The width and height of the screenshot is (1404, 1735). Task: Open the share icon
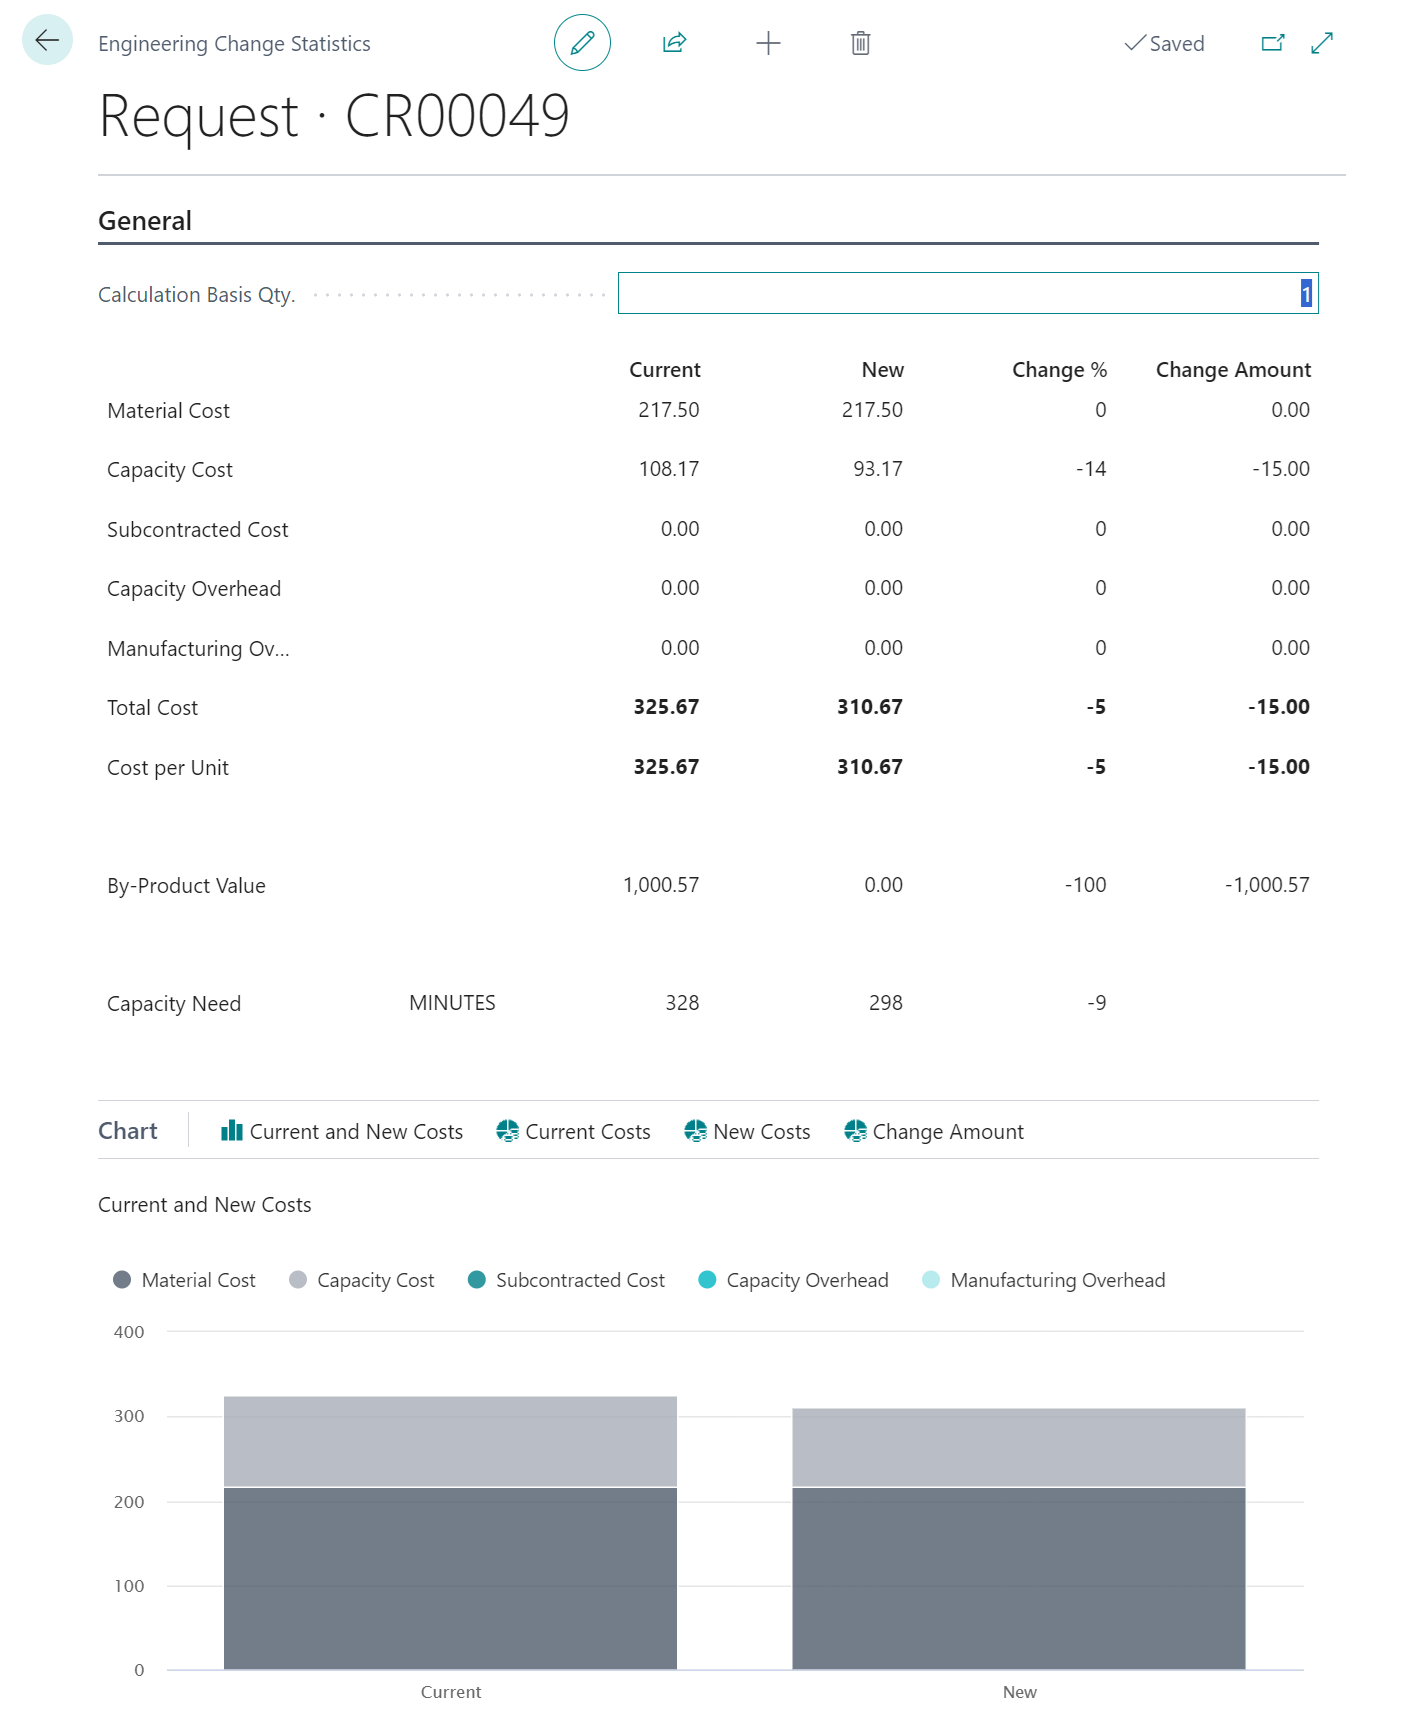click(x=674, y=43)
